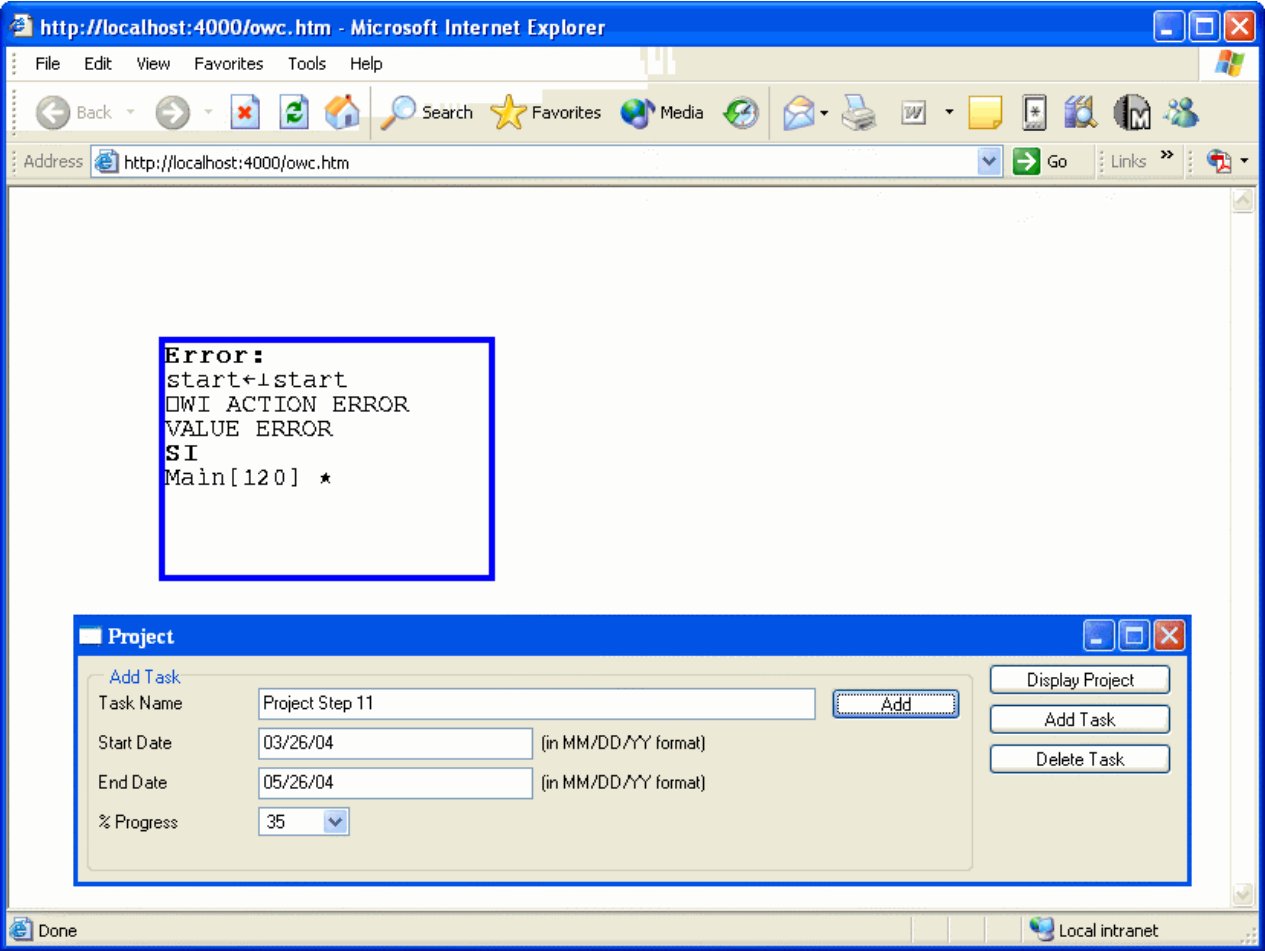Screen dimensions: 1265x951
Task: Click the 'WI ACTION ERROR' text line
Action: coord(287,405)
